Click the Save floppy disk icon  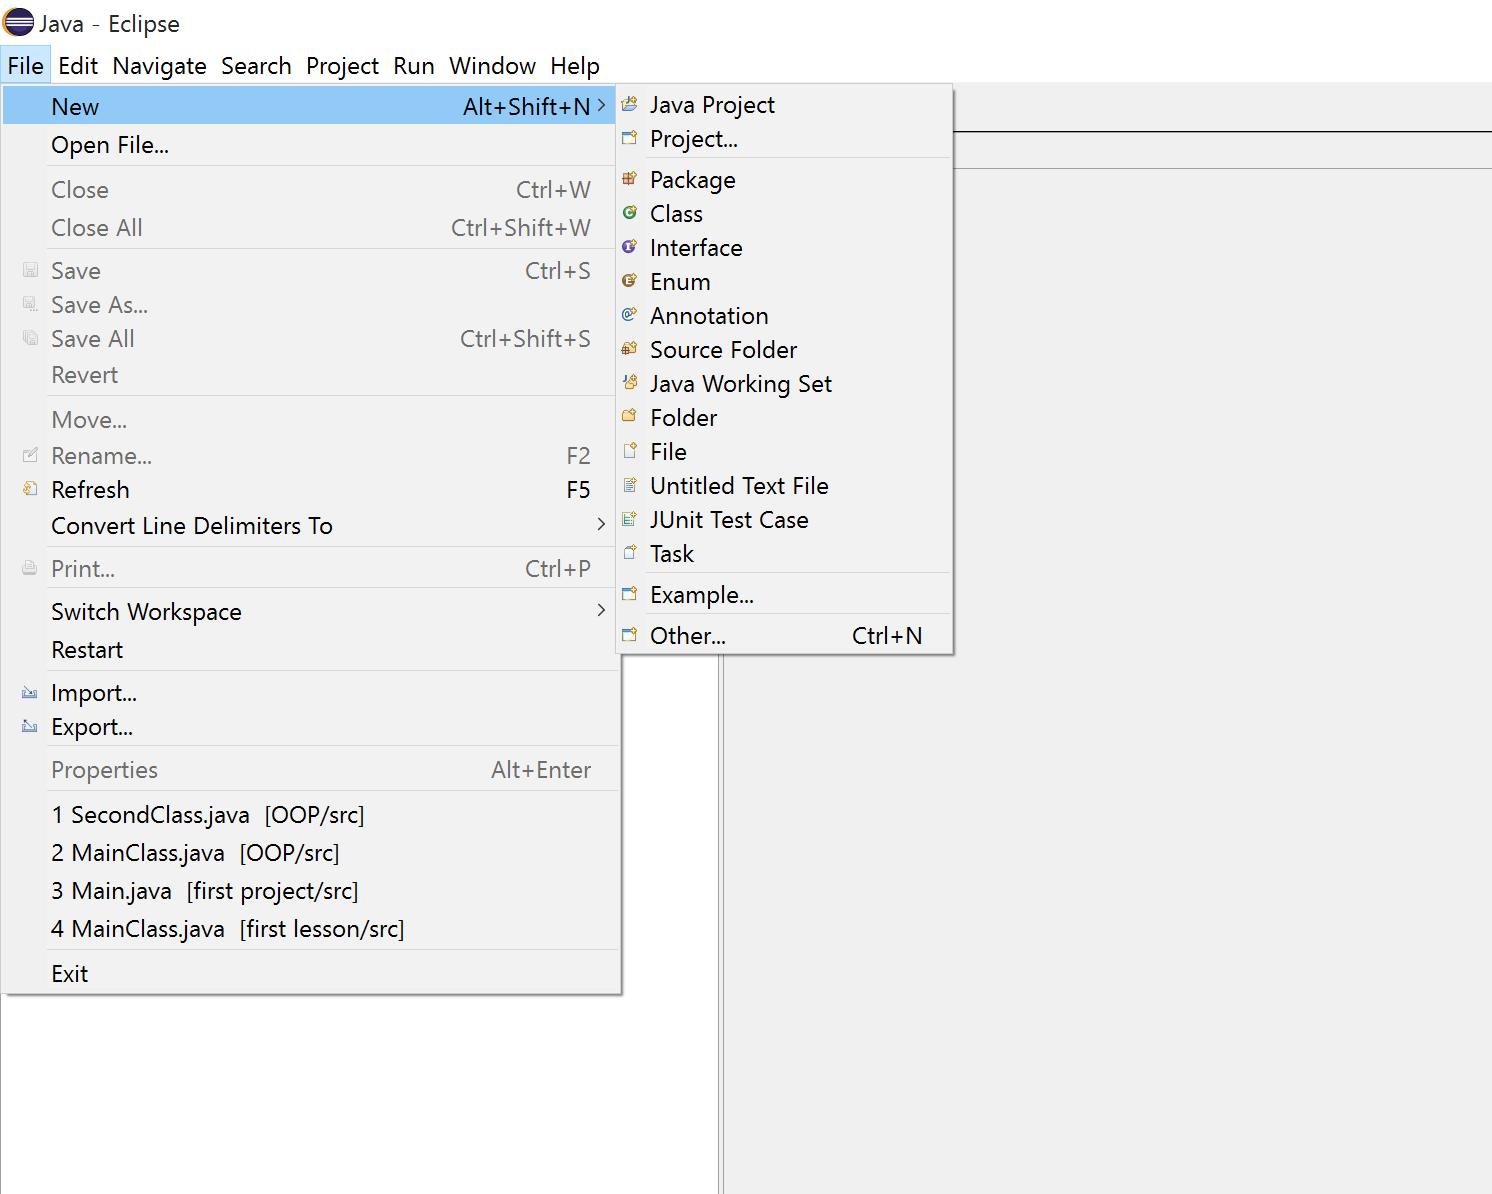point(30,270)
